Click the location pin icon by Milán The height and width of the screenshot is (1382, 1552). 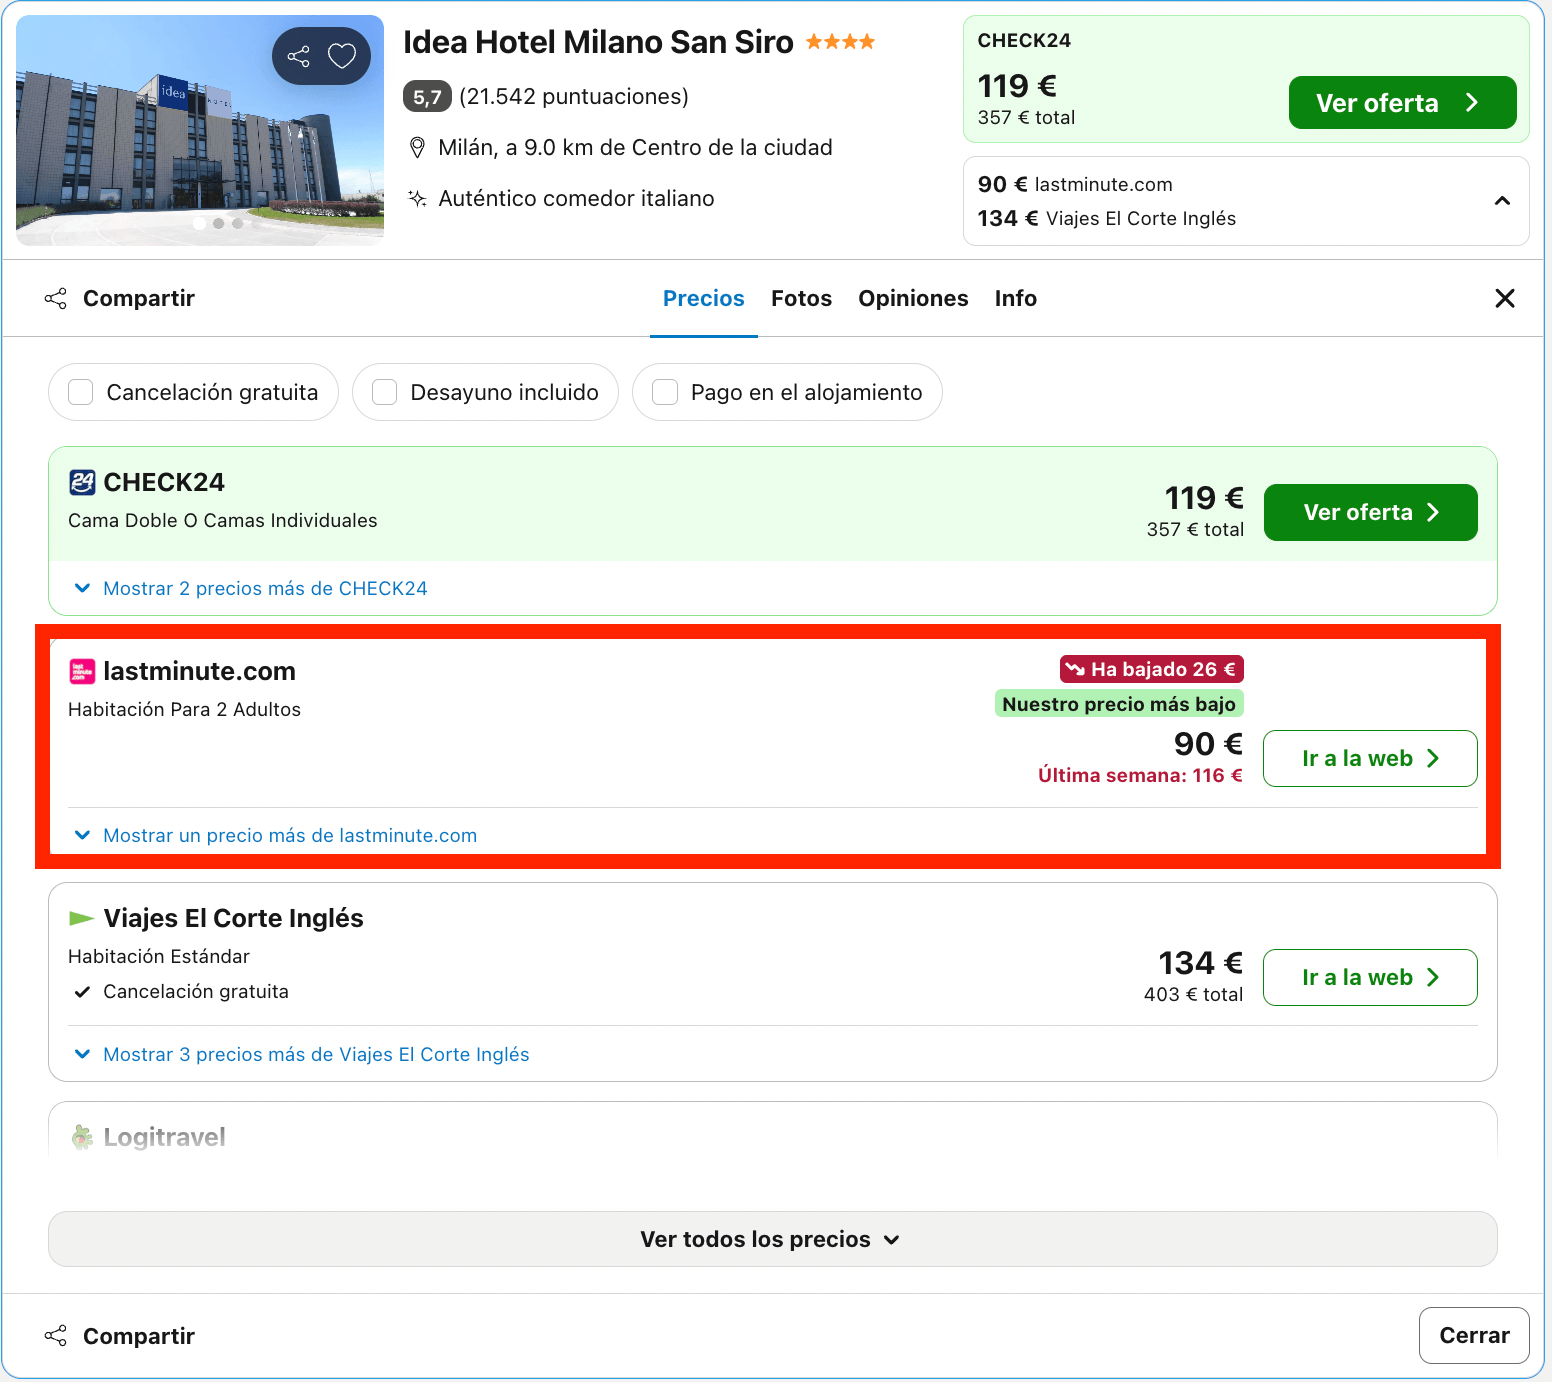(418, 148)
